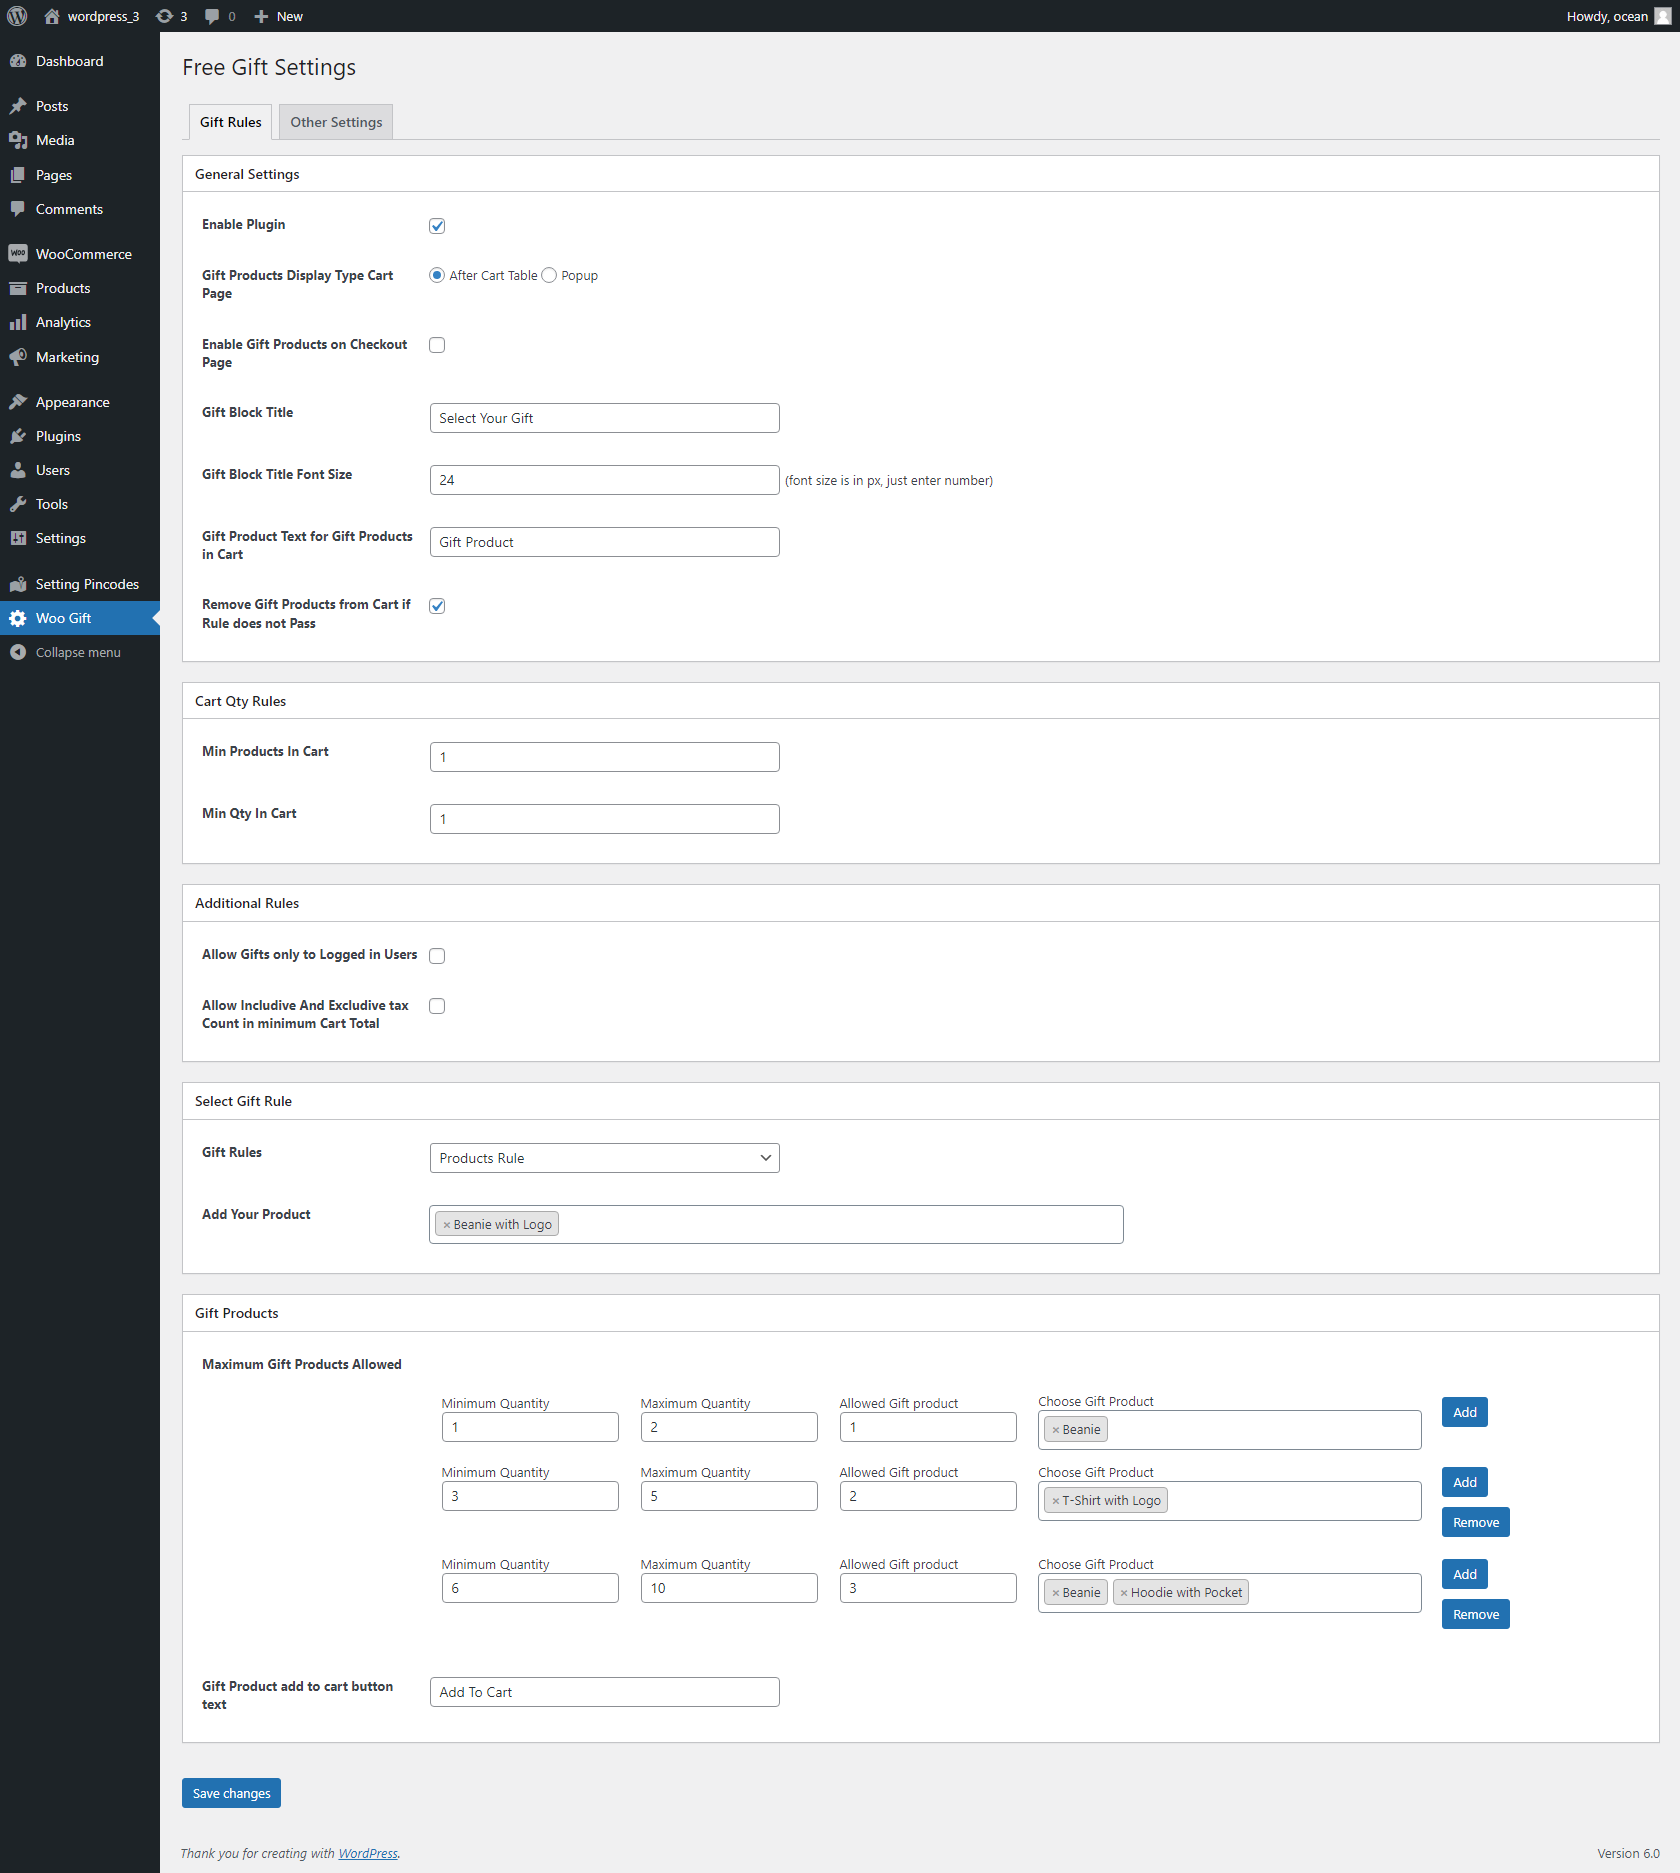Switch to the Other Settings tab
This screenshot has width=1680, height=1873.
(x=336, y=122)
